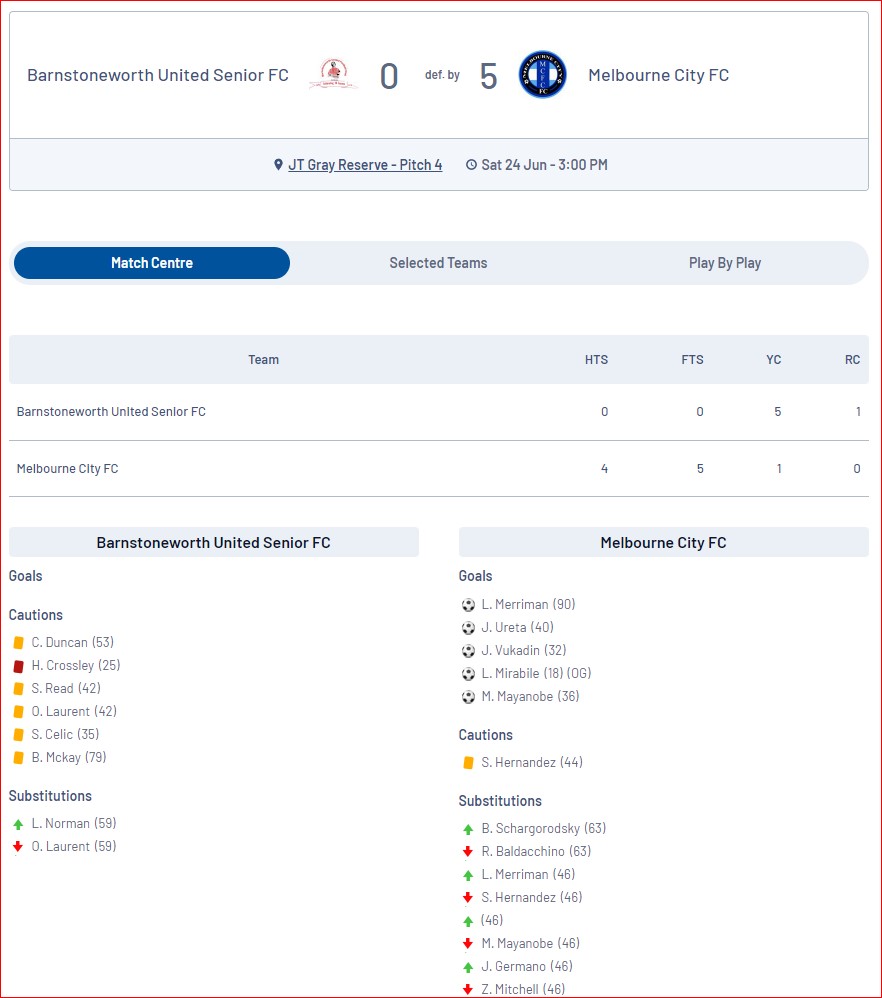The width and height of the screenshot is (882, 998).
Task: Click the Melbourne City FC club crest
Action: click(x=542, y=74)
